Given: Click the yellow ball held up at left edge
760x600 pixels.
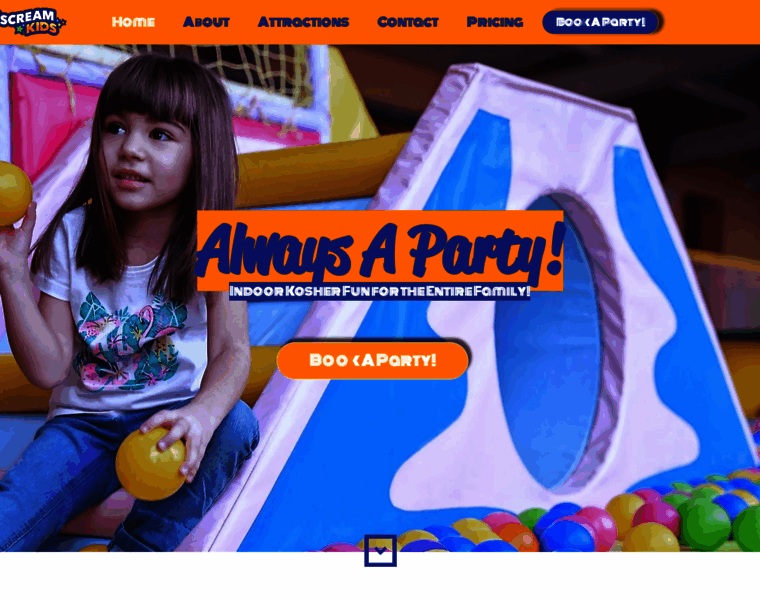Looking at the screenshot, I should click(15, 194).
